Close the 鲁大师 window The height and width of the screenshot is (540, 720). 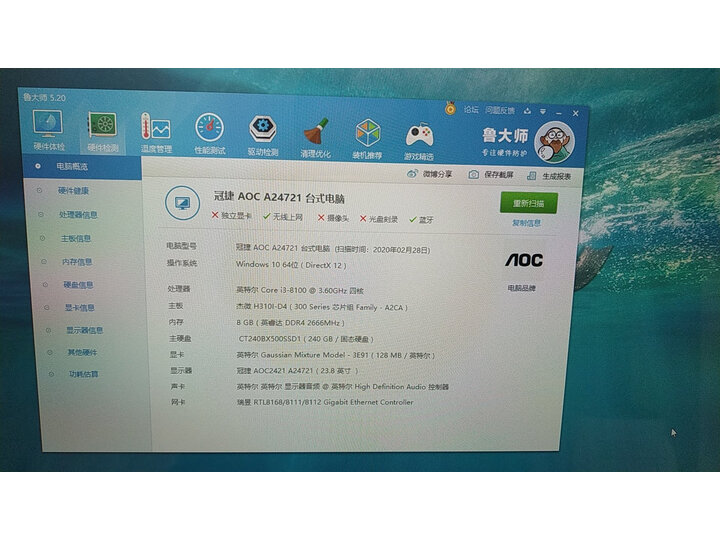(x=575, y=113)
